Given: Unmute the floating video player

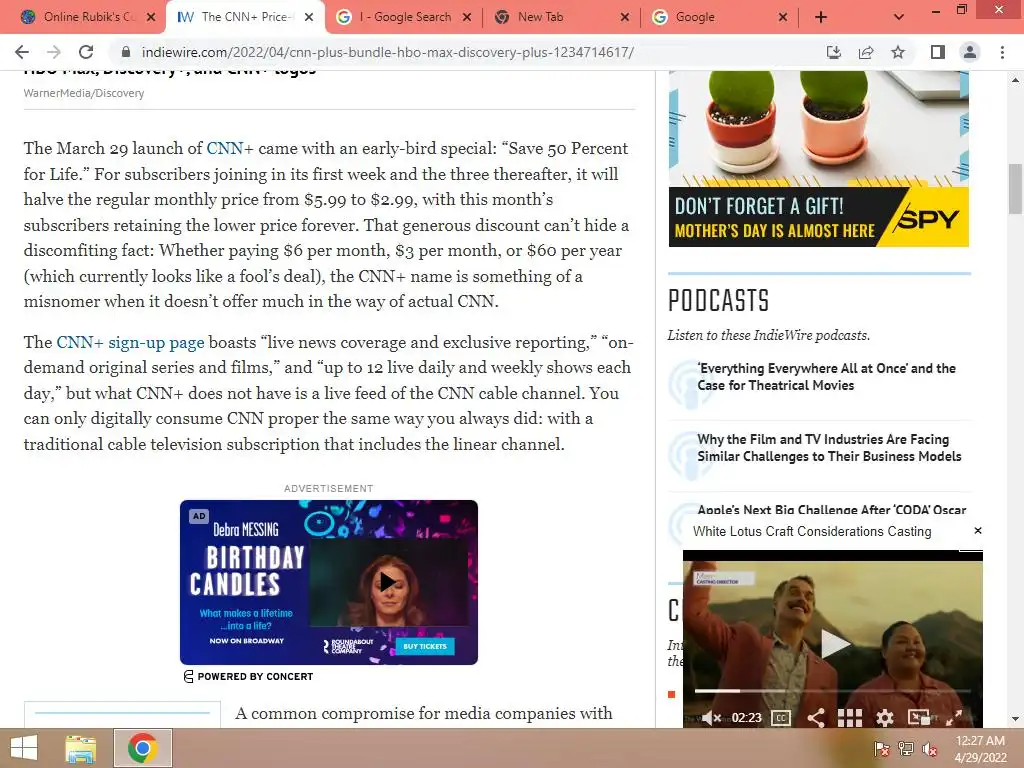Looking at the screenshot, I should coord(711,718).
